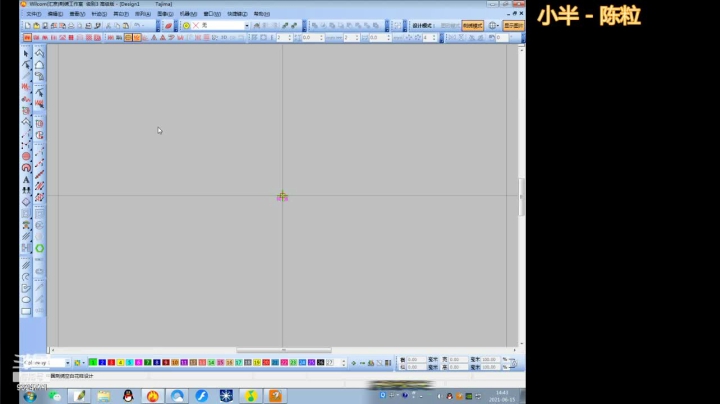Select the rectangle tool in left toolbox
Screen dimensions: 720x404
click(x=26, y=311)
